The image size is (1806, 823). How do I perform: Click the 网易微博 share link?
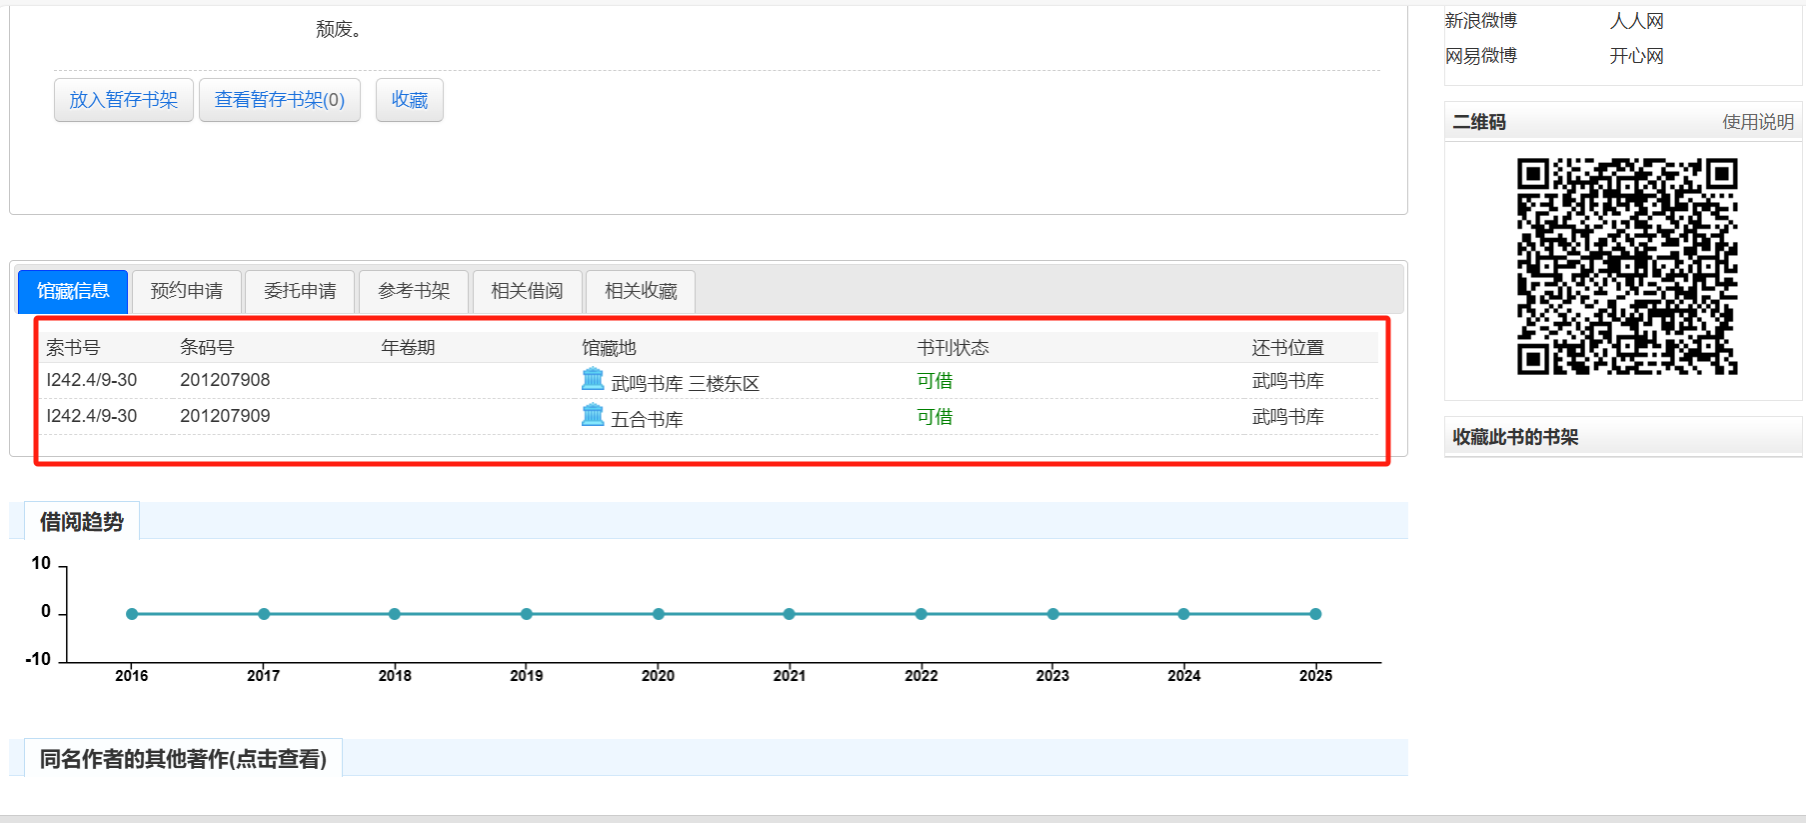(1480, 56)
